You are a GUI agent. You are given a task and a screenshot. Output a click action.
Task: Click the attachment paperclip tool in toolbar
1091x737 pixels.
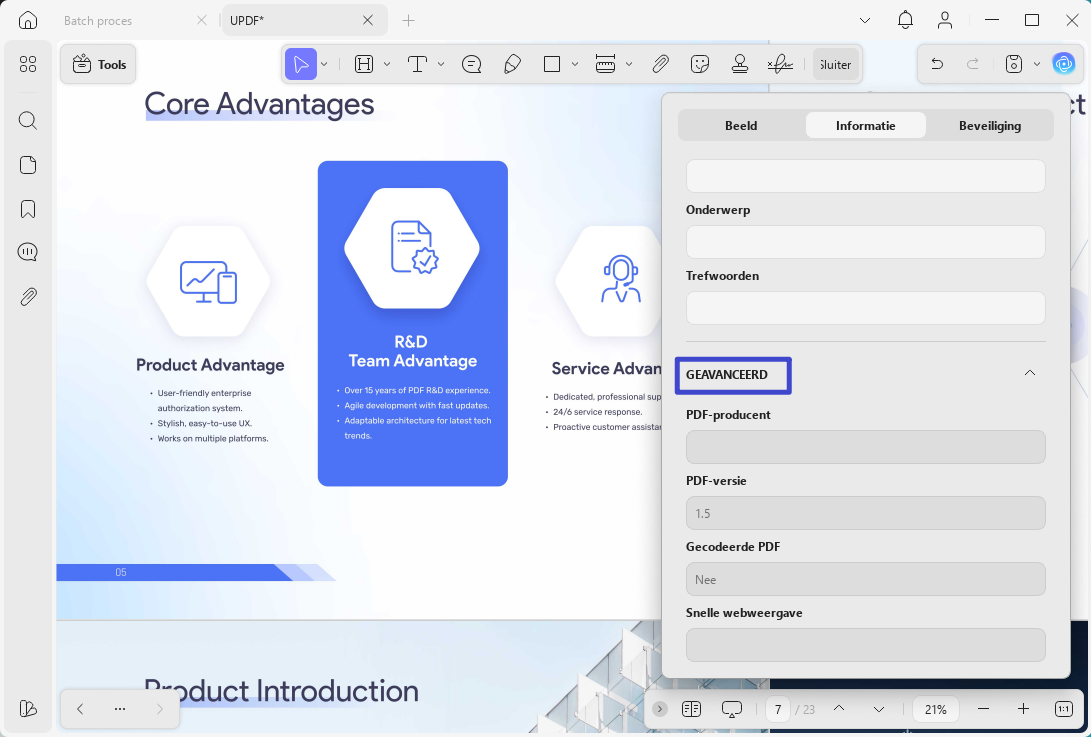660,65
